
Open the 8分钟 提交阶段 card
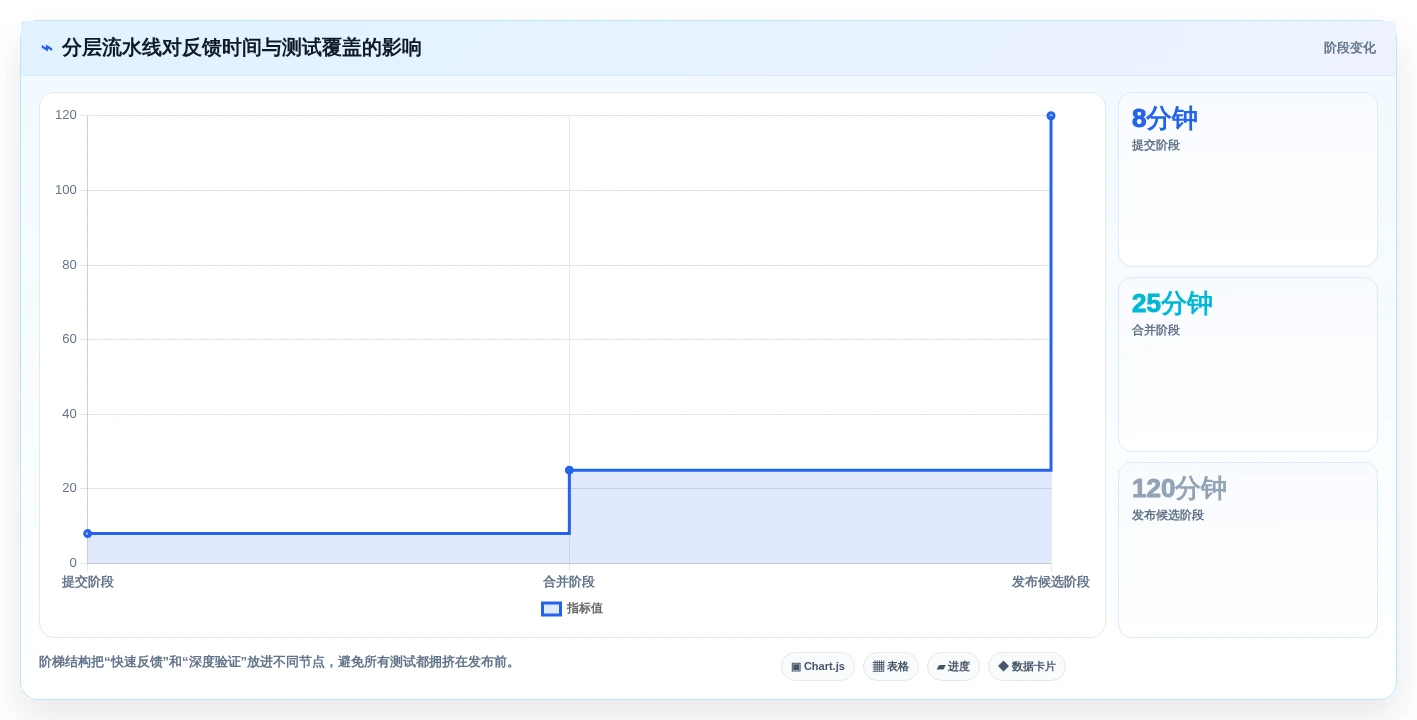click(x=1248, y=180)
